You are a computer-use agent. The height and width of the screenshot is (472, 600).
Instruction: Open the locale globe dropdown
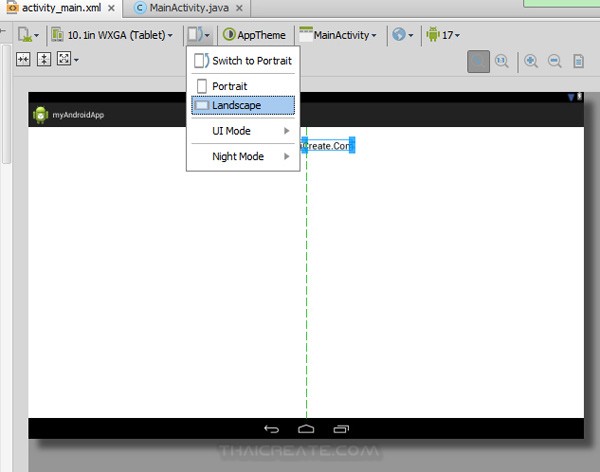(403, 35)
